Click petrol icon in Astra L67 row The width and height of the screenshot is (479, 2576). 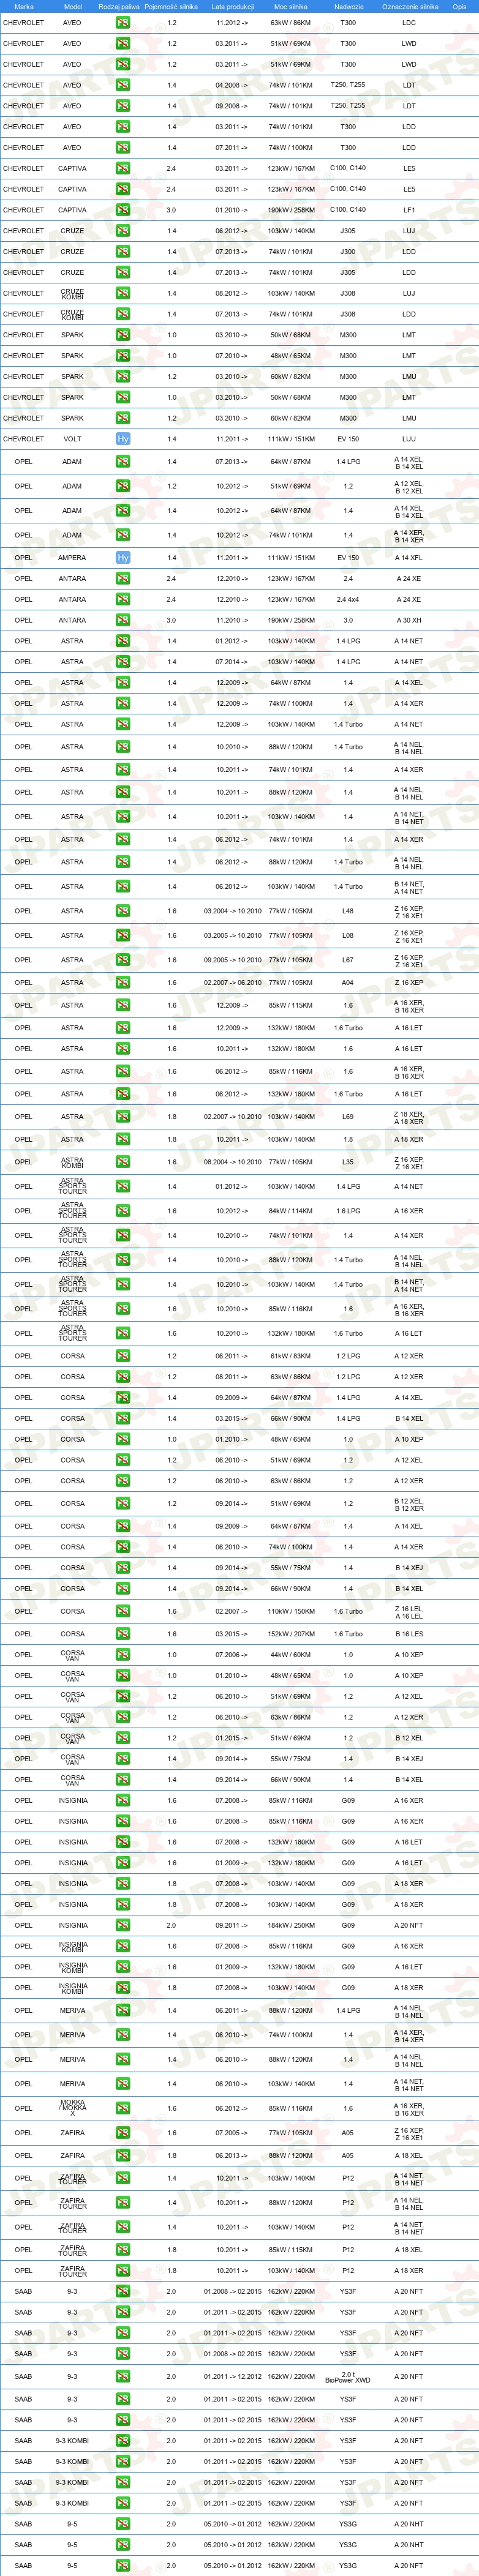click(x=122, y=960)
